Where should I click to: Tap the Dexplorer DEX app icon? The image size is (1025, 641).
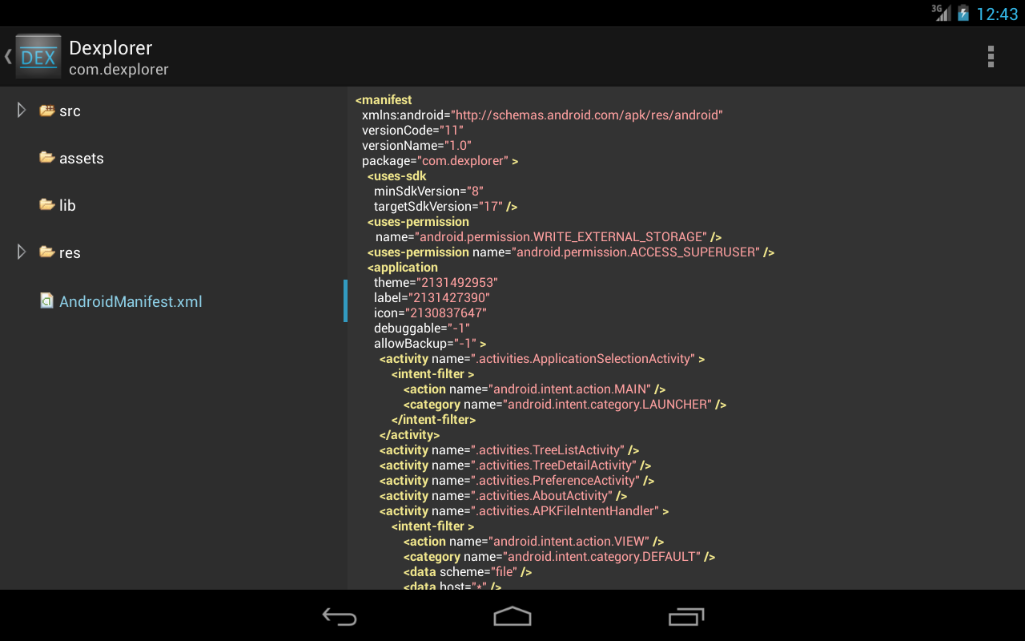pyautogui.click(x=38, y=57)
